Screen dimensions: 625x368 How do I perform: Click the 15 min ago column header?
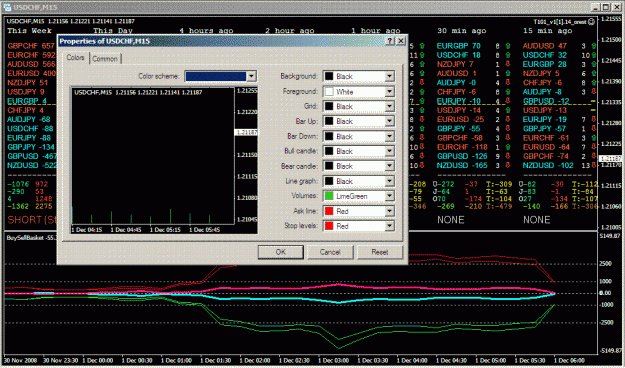point(548,31)
